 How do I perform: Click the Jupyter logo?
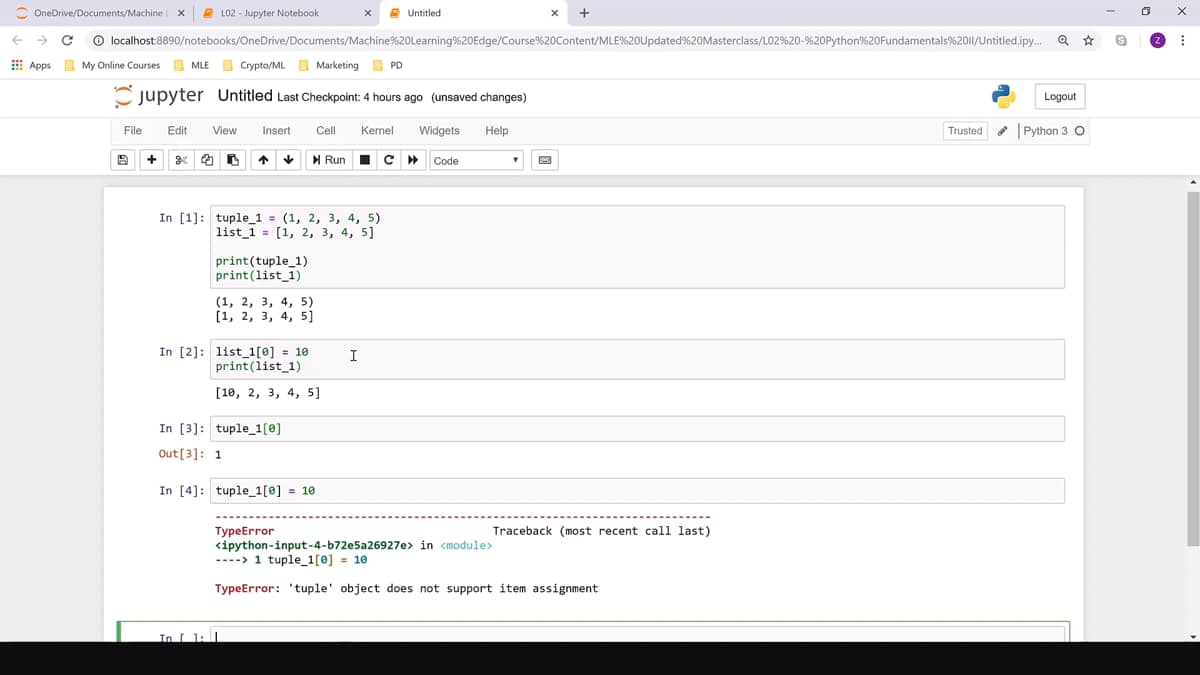point(159,96)
